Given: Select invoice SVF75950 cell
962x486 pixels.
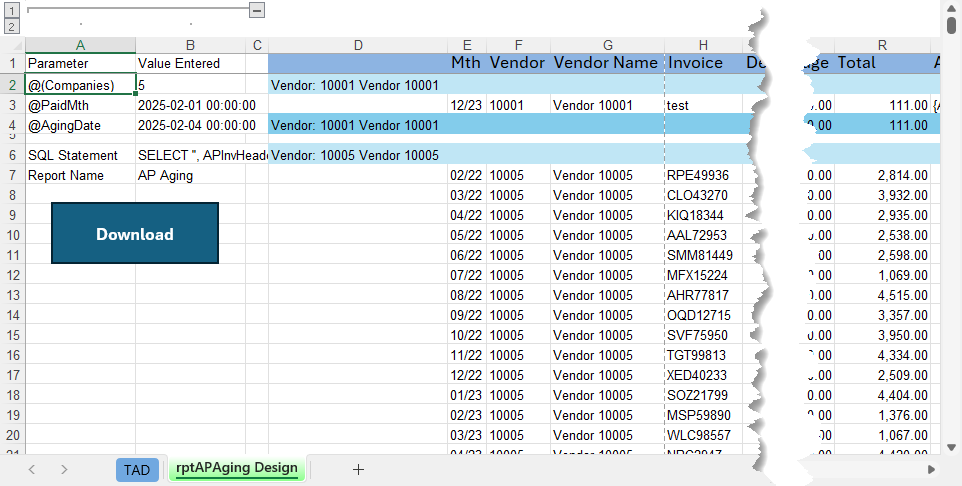Looking at the screenshot, I should [x=703, y=335].
